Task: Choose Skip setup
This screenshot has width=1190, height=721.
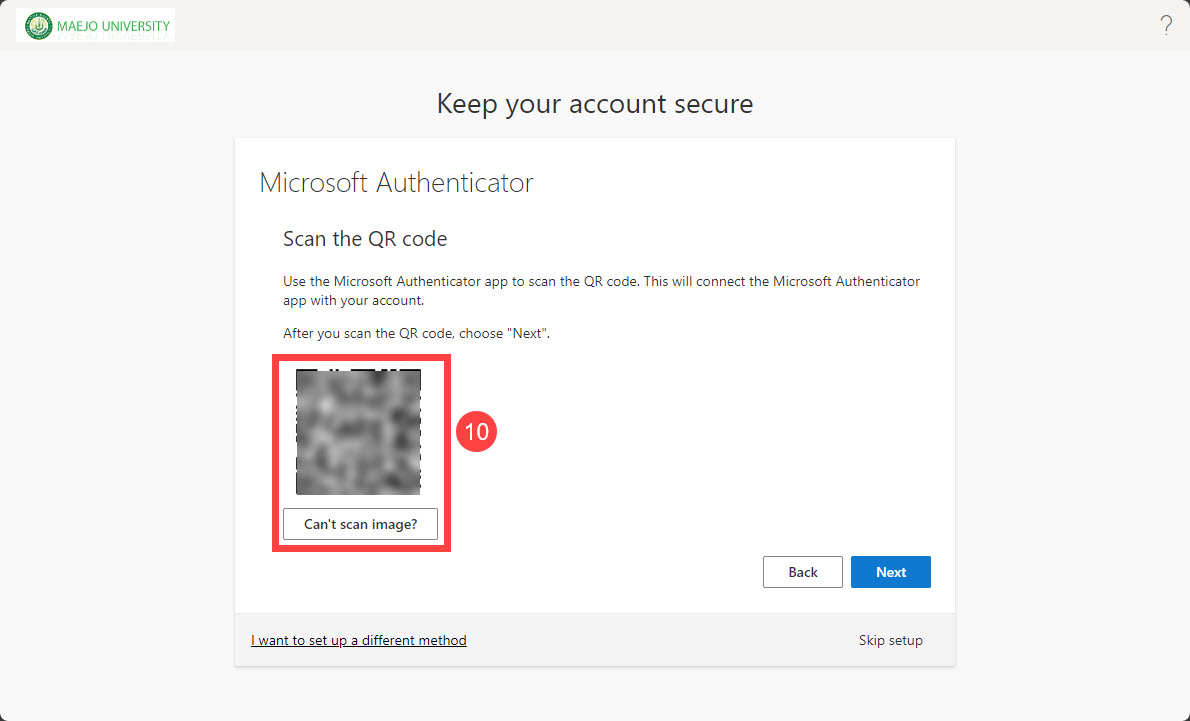Action: [890, 640]
